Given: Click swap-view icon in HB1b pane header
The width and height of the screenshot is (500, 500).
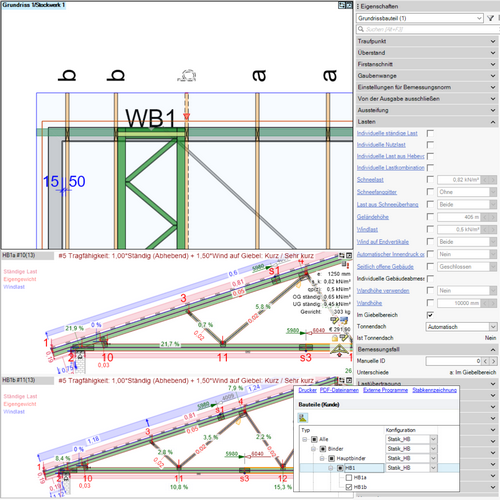Looking at the screenshot, I should coord(342,380).
